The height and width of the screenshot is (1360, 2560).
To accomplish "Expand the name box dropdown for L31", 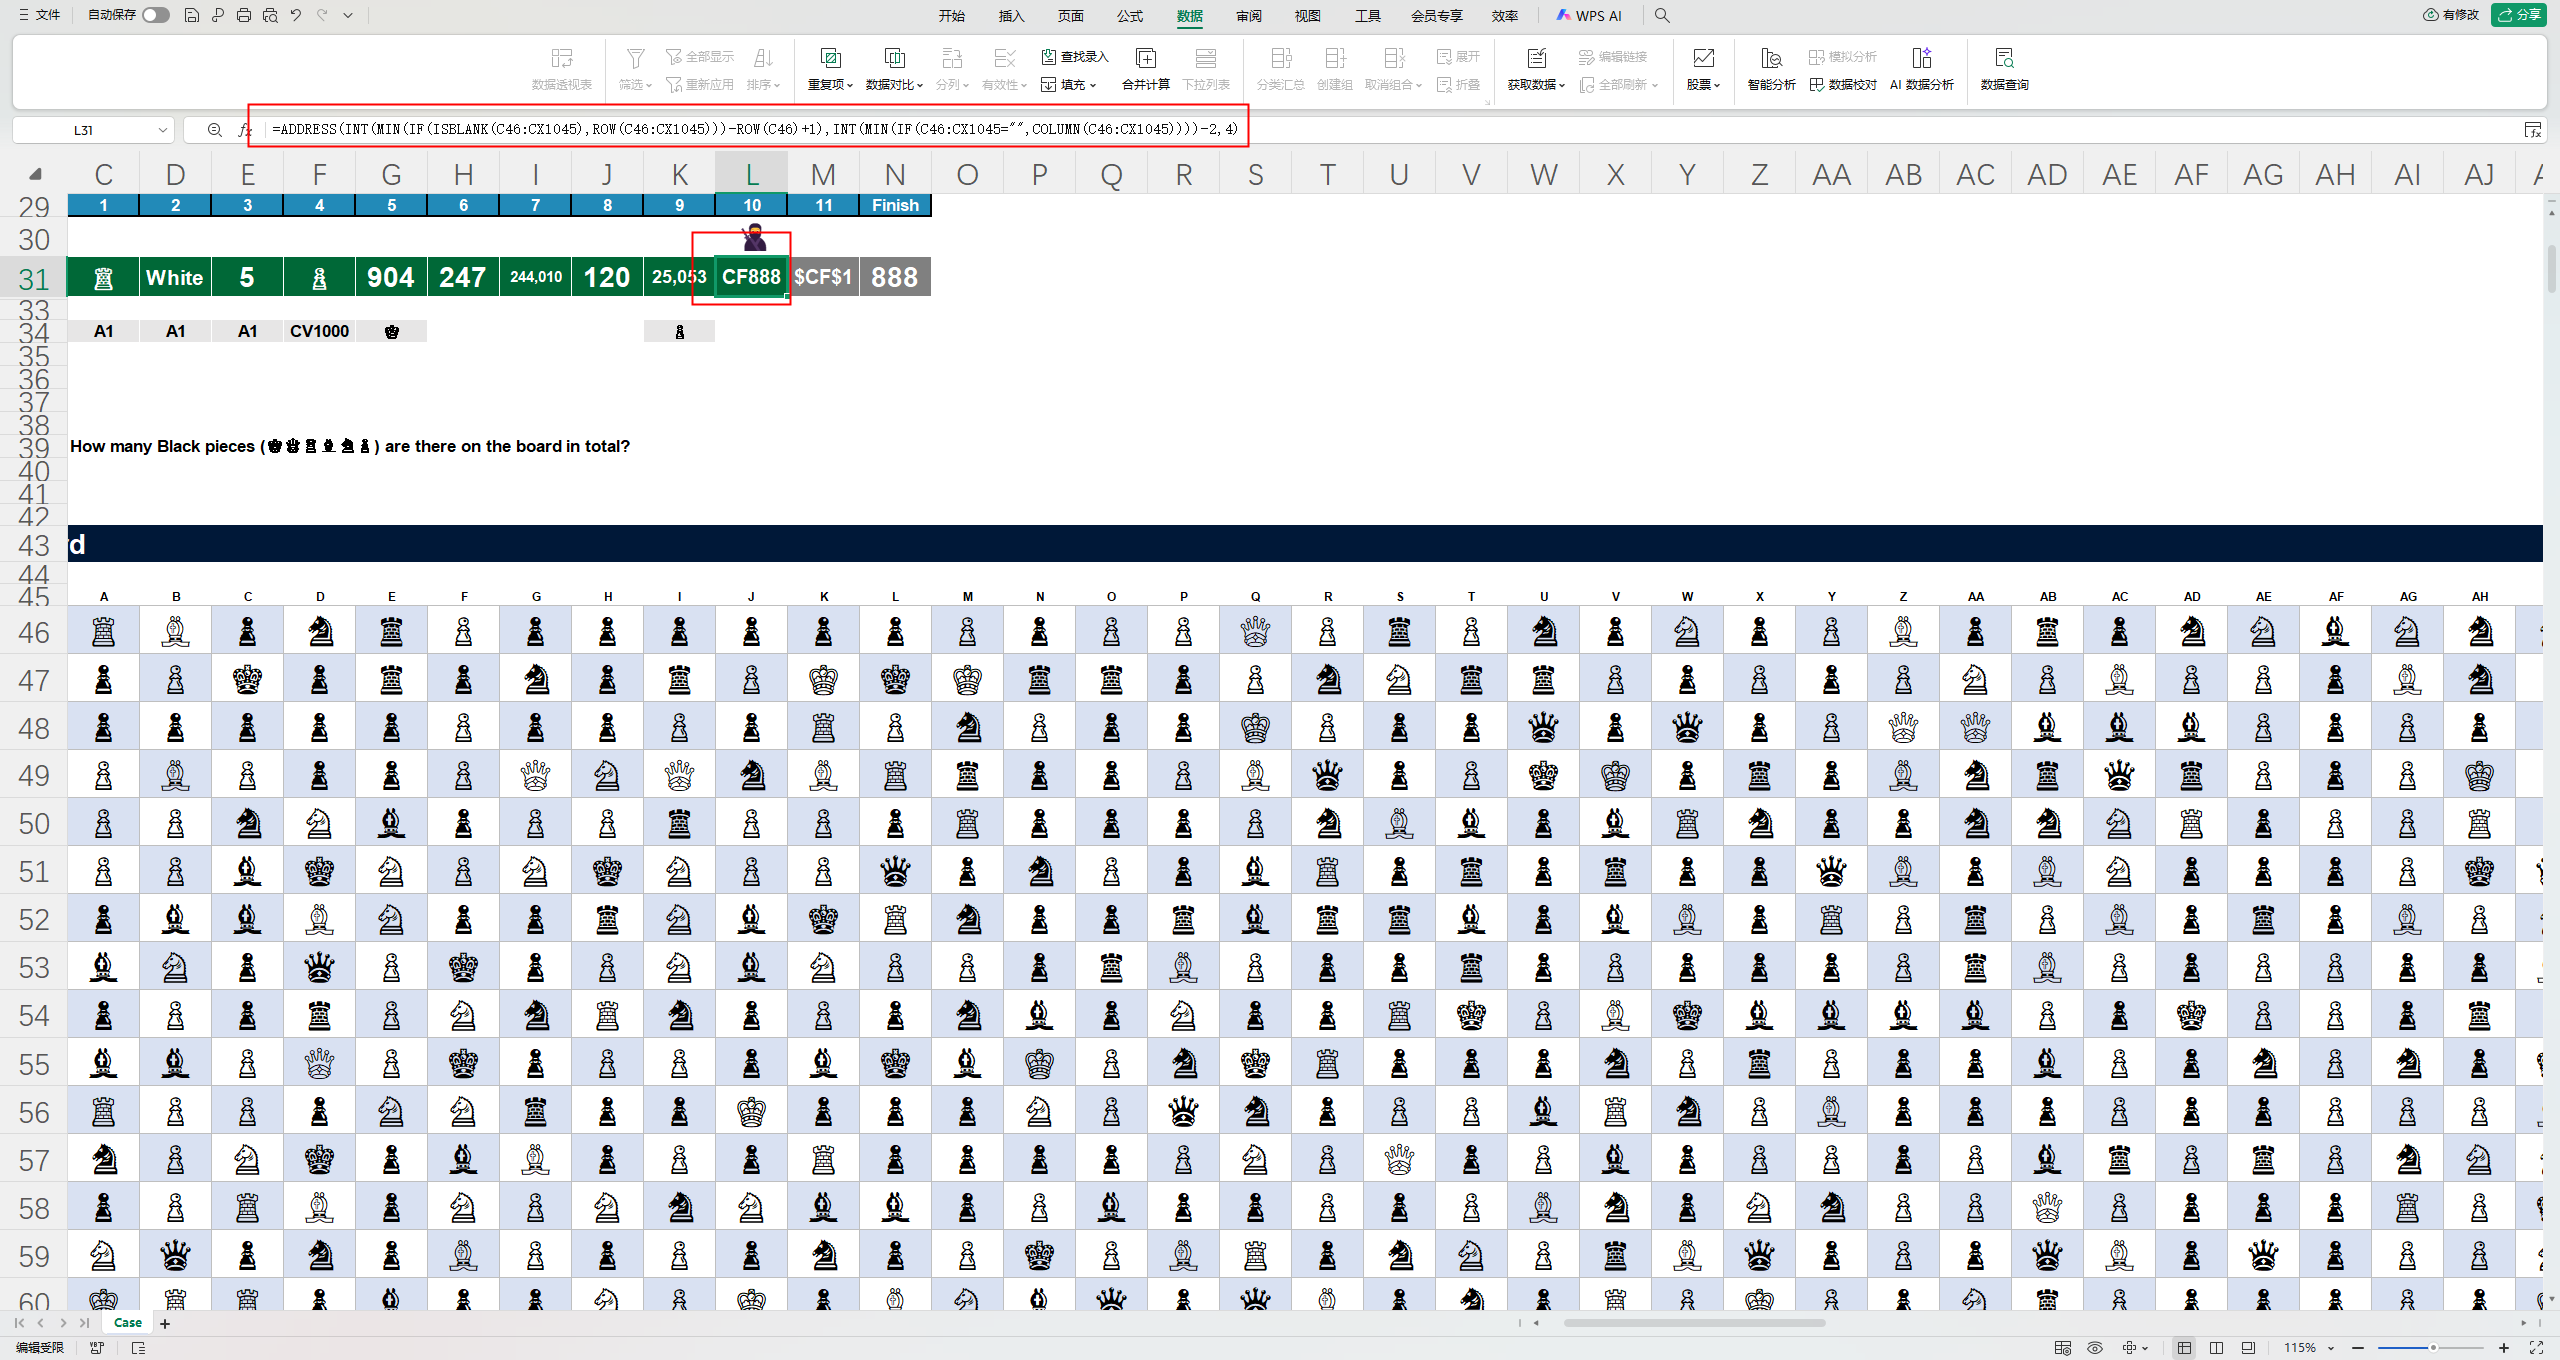I will [x=162, y=130].
